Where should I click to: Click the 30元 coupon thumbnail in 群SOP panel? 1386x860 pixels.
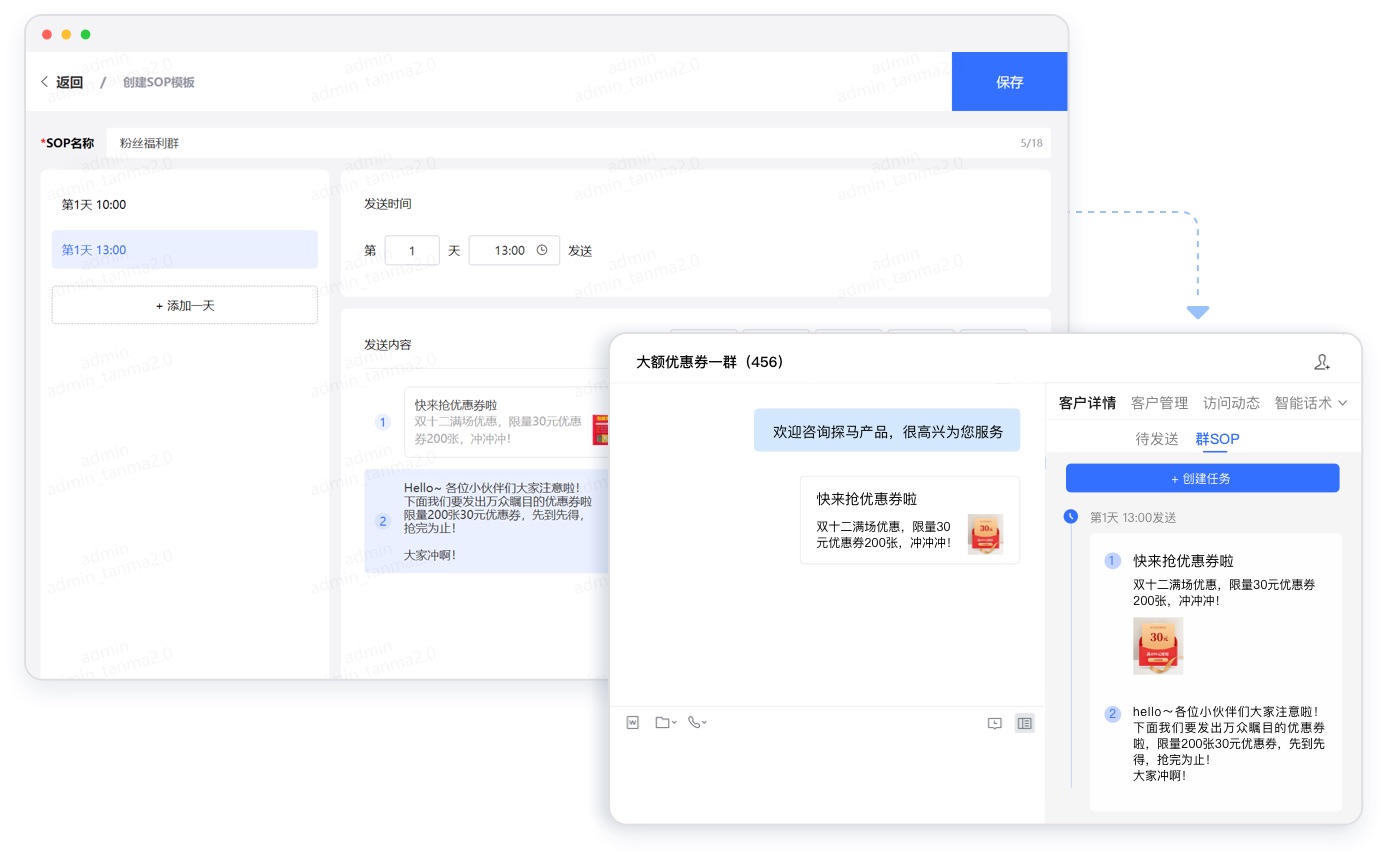click(1157, 645)
